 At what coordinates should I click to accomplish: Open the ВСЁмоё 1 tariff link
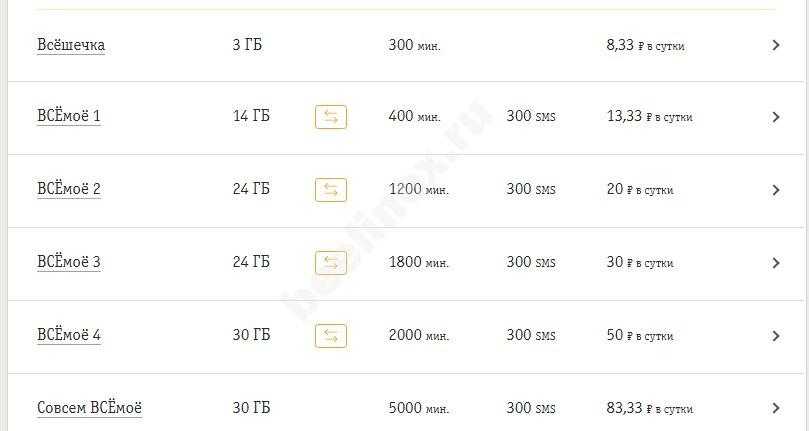point(69,116)
